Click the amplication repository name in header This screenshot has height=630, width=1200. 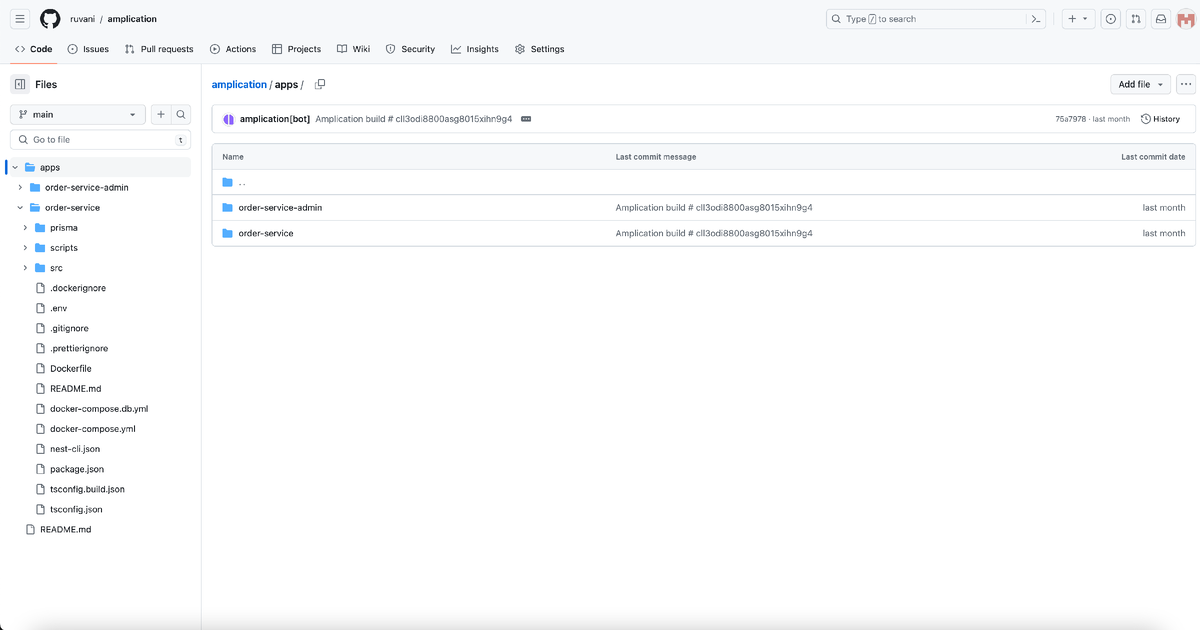click(x=132, y=19)
